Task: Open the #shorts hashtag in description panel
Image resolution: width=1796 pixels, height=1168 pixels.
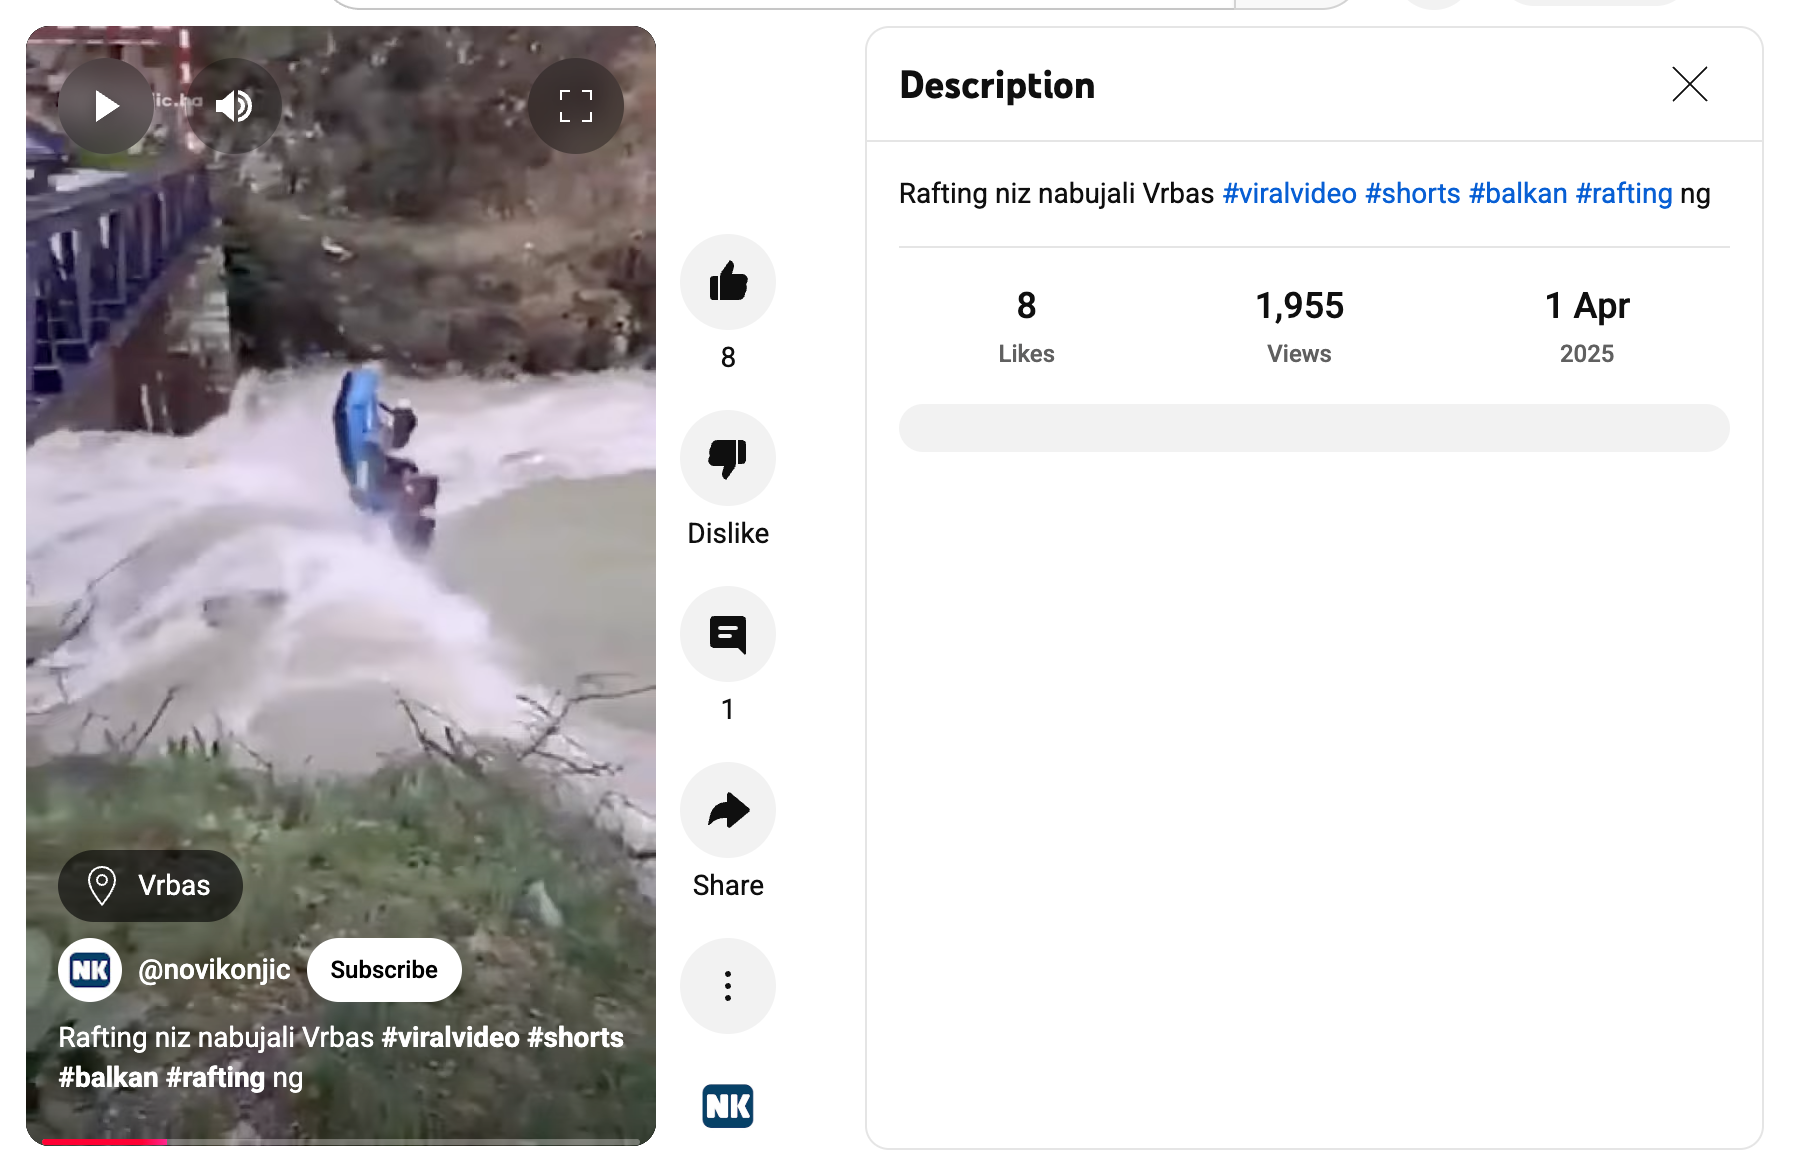Action: (x=1412, y=194)
